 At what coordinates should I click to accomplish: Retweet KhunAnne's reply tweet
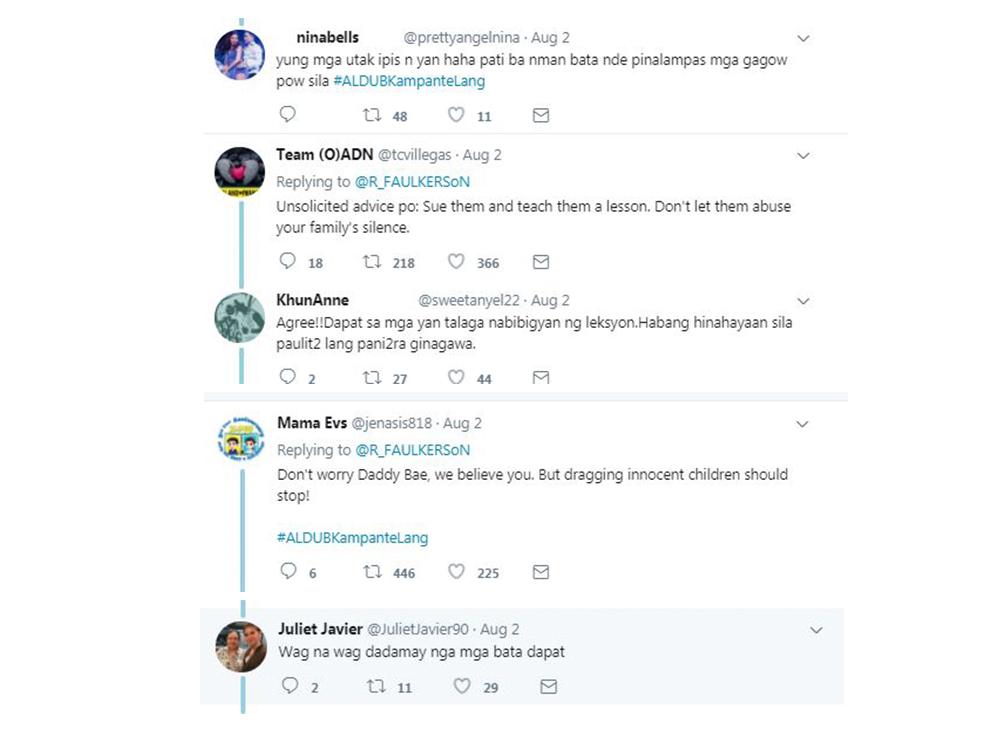pyautogui.click(x=372, y=377)
